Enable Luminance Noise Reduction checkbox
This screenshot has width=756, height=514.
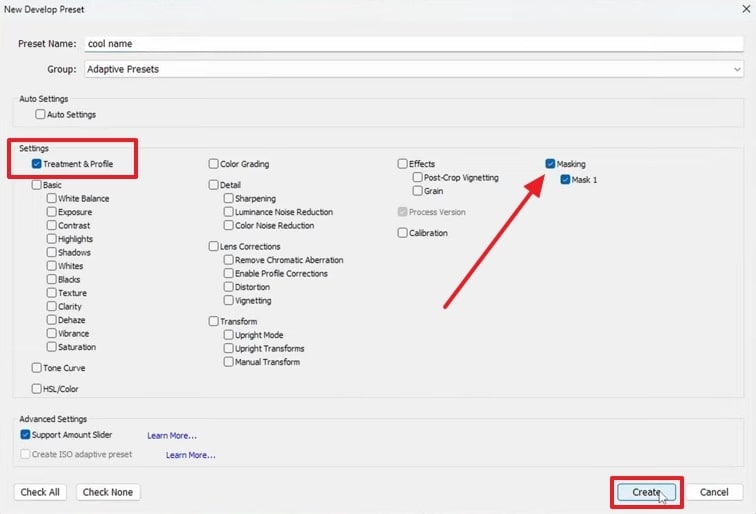(229, 212)
